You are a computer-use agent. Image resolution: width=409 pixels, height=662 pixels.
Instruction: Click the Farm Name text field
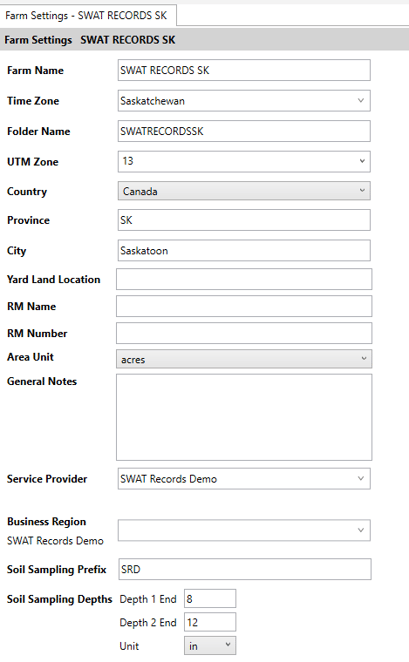(x=244, y=70)
